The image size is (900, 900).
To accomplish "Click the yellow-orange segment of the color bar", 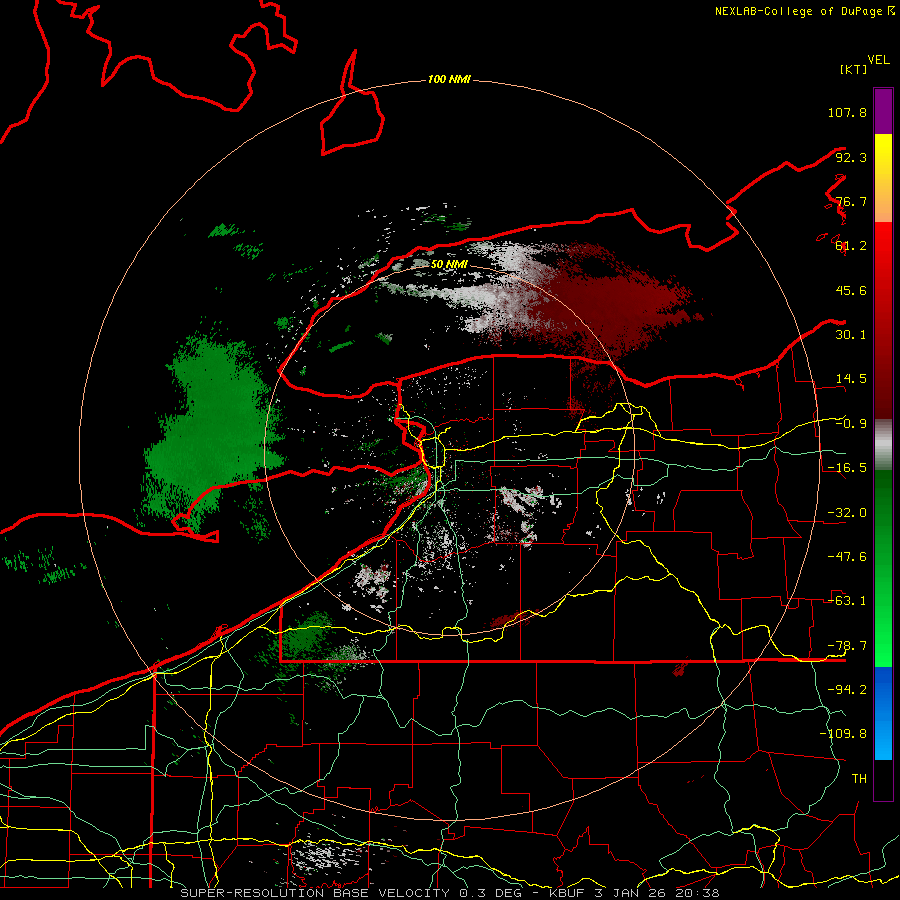I will click(883, 178).
